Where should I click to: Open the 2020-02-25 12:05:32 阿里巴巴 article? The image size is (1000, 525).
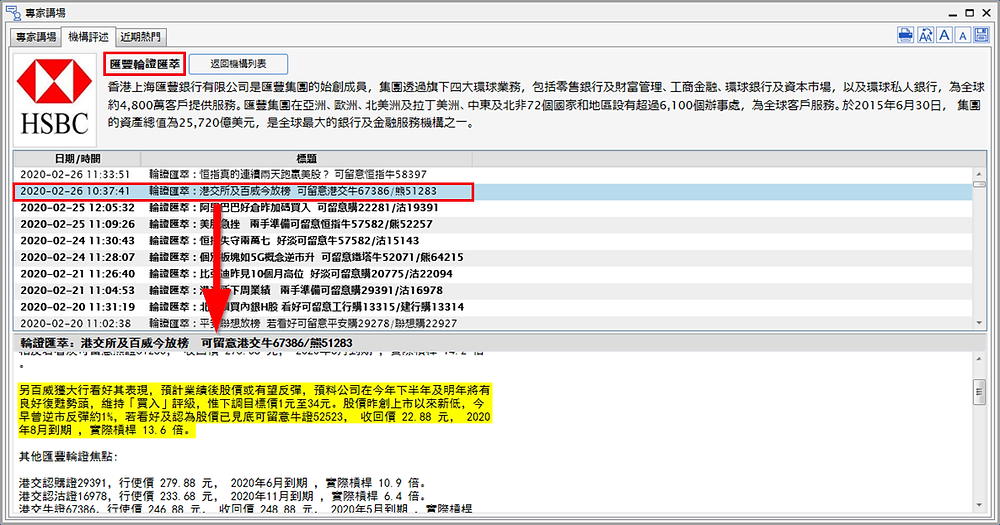(x=493, y=207)
